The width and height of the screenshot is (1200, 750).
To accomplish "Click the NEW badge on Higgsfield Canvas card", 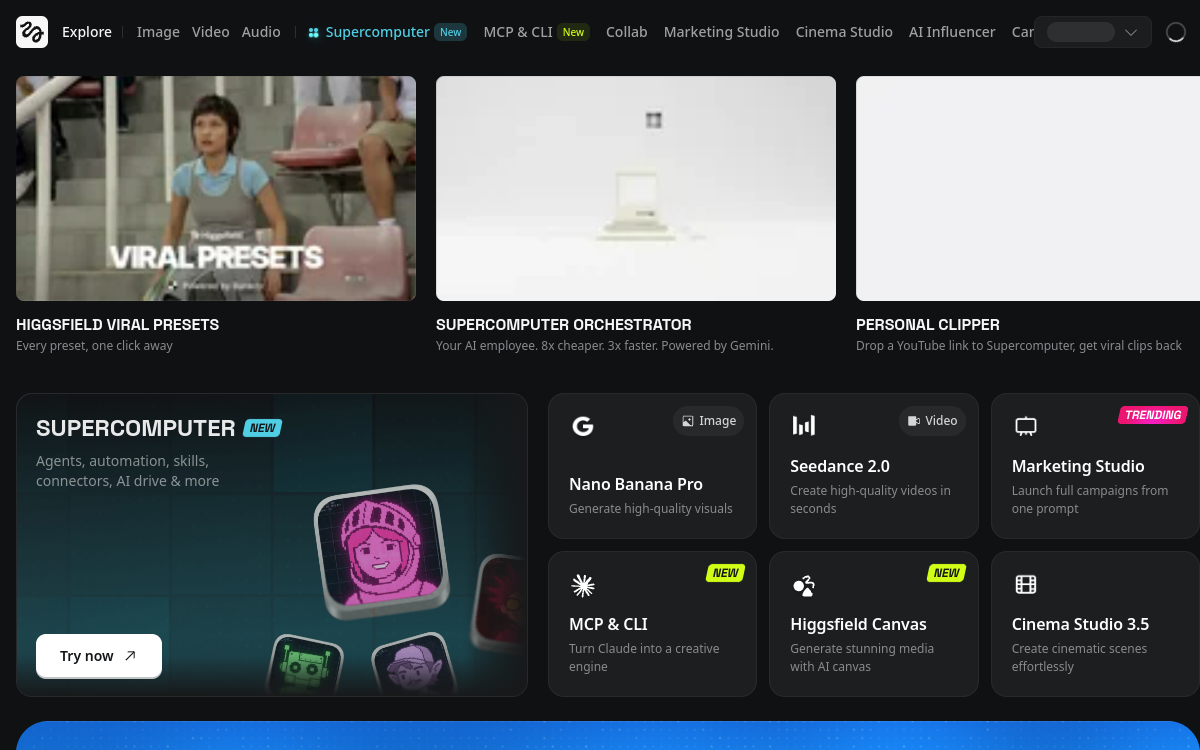I will pyautogui.click(x=946, y=573).
